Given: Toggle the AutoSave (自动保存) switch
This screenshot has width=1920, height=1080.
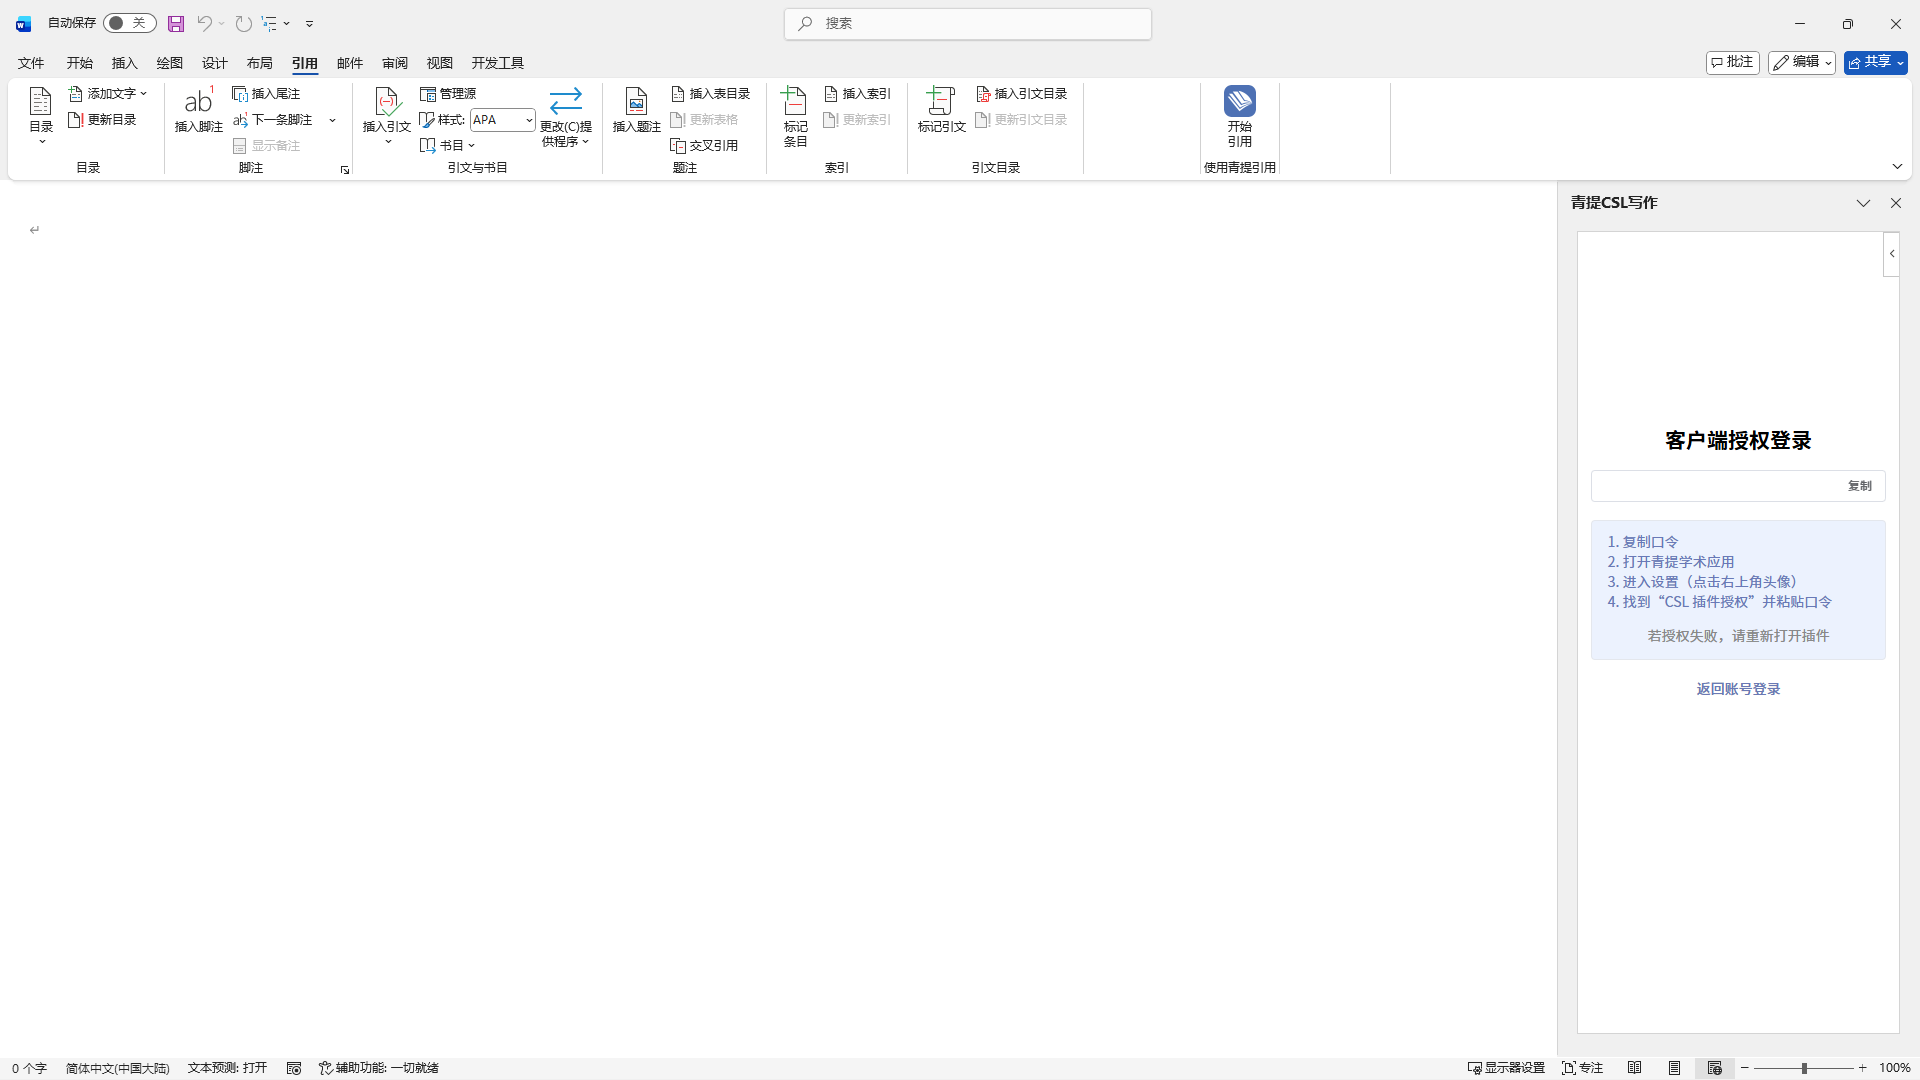Looking at the screenshot, I should point(129,23).
